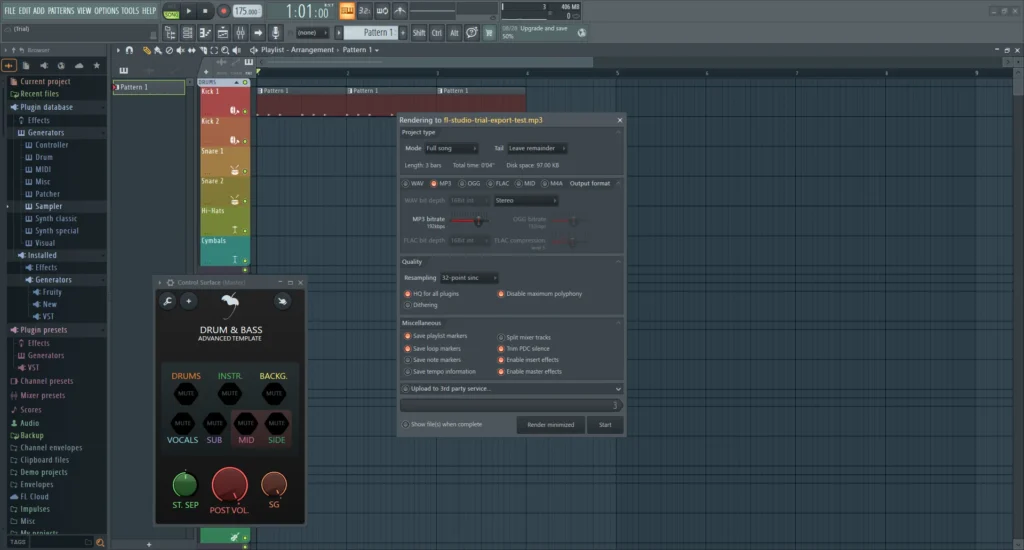Click the Render minimized button
Screen dimensions: 1024x550
pos(551,425)
